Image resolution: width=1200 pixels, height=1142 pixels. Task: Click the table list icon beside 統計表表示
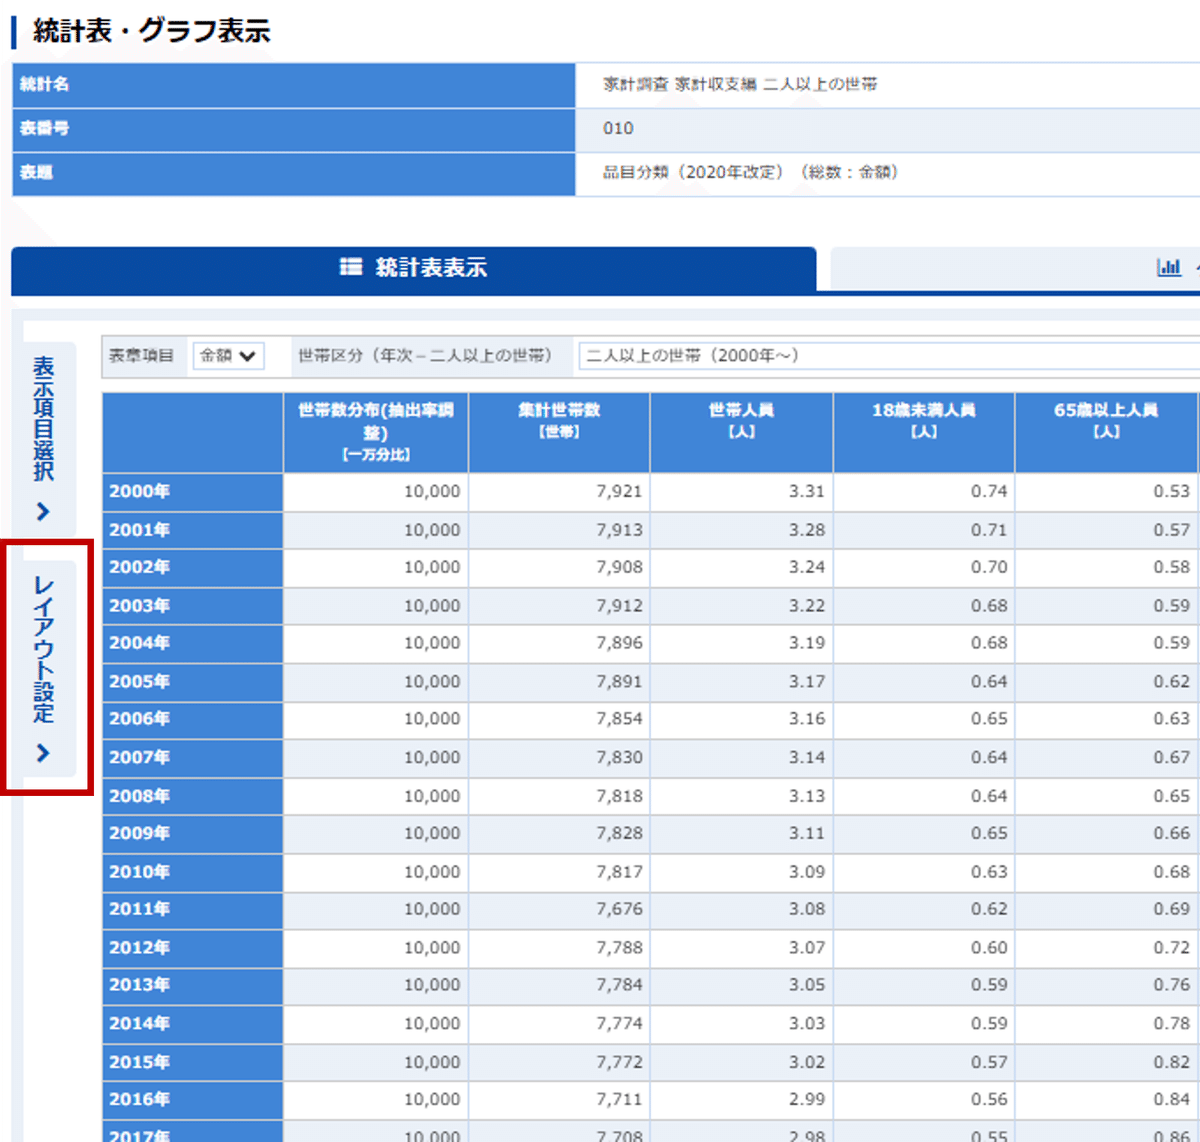(351, 267)
